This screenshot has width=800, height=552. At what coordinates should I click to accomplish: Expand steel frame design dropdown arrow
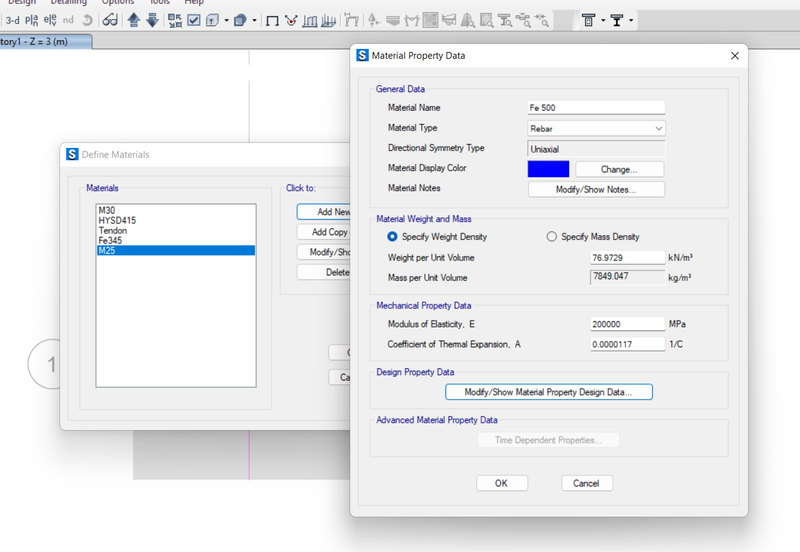(631, 20)
